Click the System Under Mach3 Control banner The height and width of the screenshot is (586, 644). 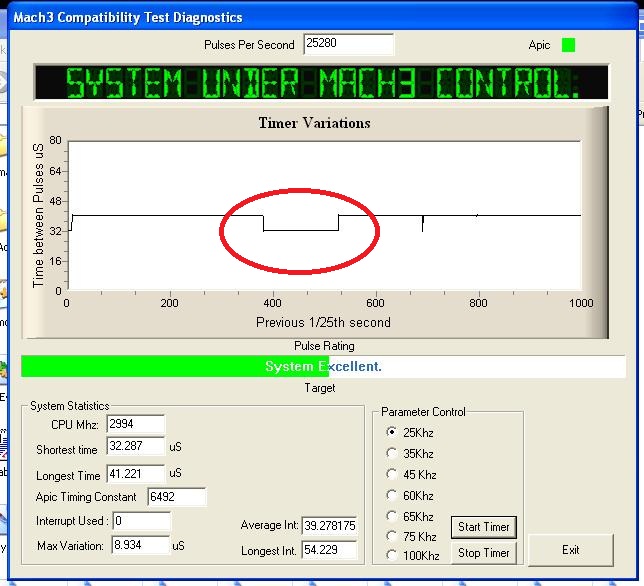click(x=321, y=82)
